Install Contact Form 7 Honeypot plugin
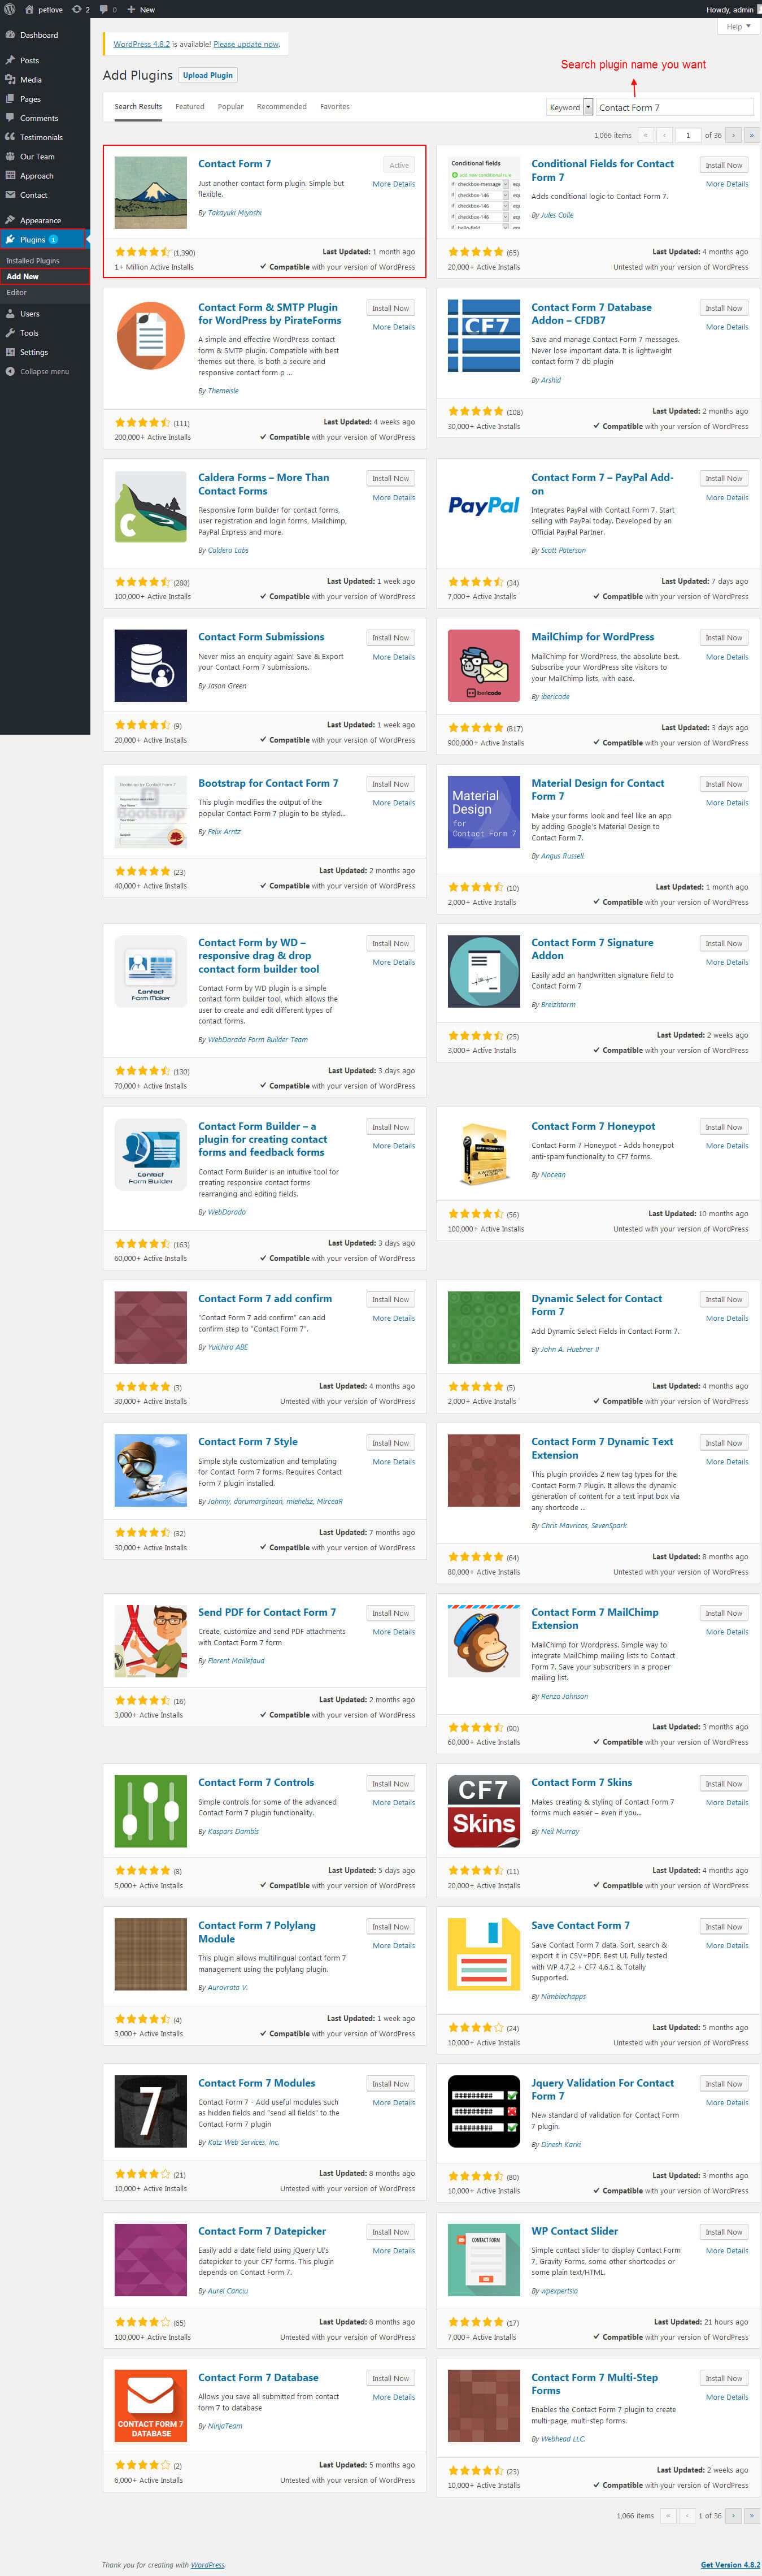Viewport: 762px width, 2576px height. click(724, 1127)
